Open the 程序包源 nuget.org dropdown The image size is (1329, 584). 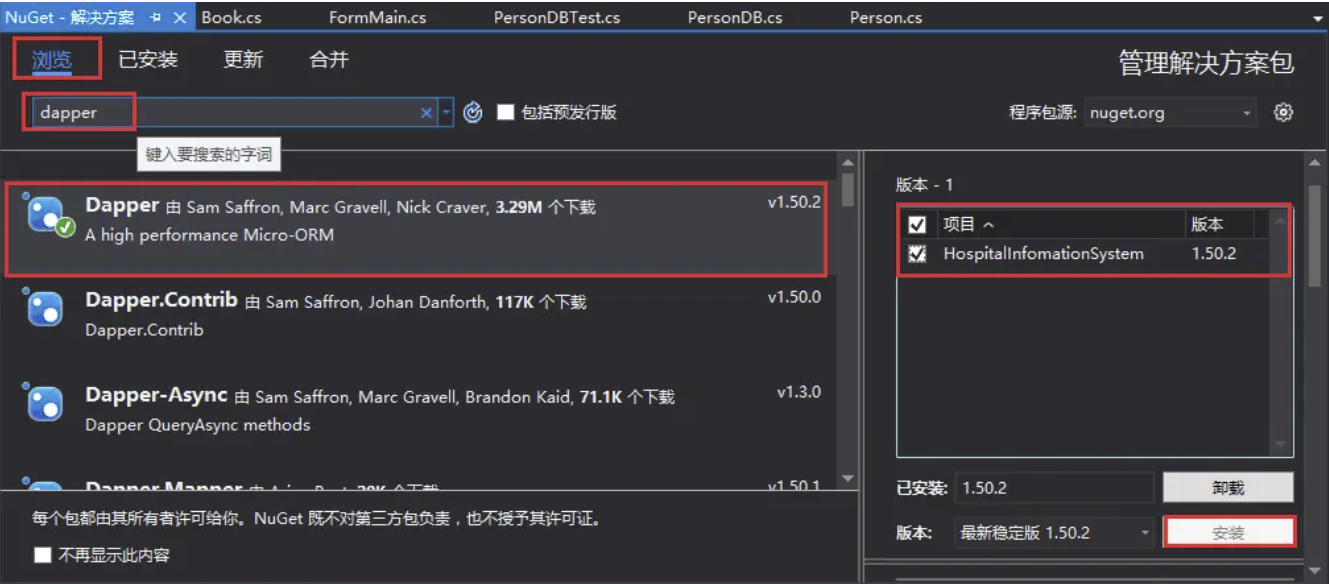pyautogui.click(x=1170, y=113)
